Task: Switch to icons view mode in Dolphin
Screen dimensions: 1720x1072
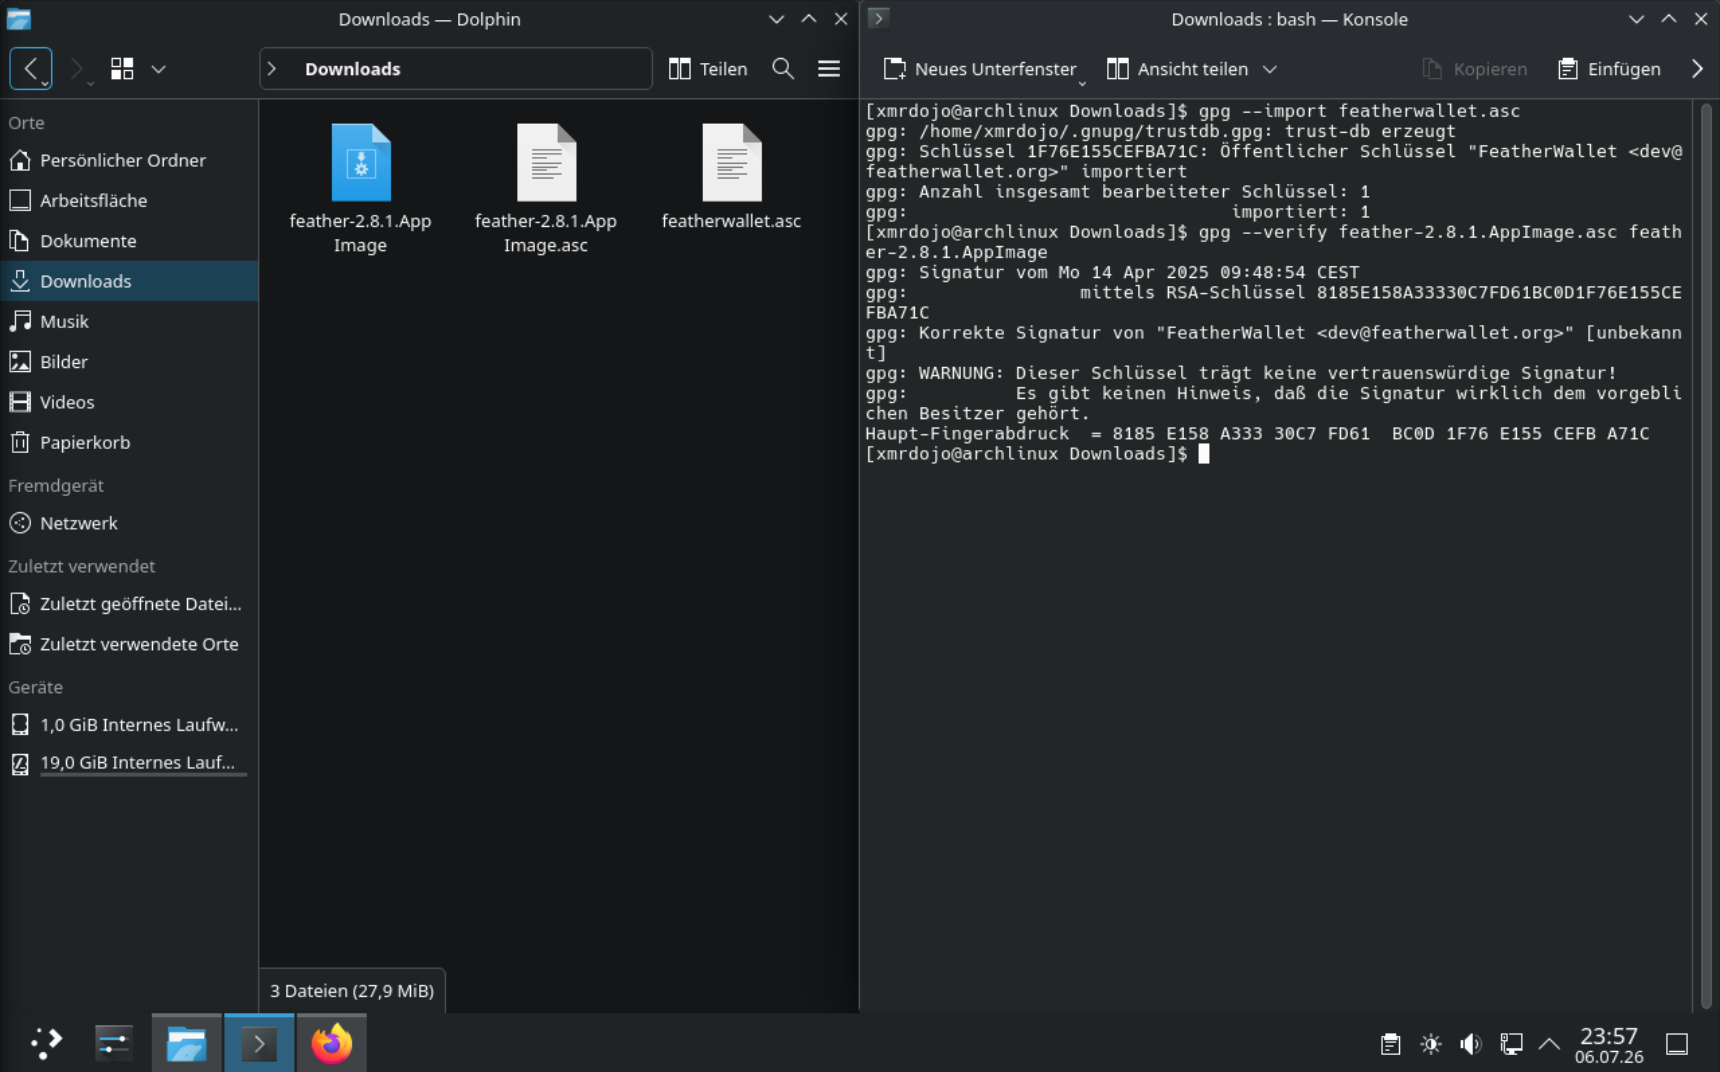Action: 122,69
